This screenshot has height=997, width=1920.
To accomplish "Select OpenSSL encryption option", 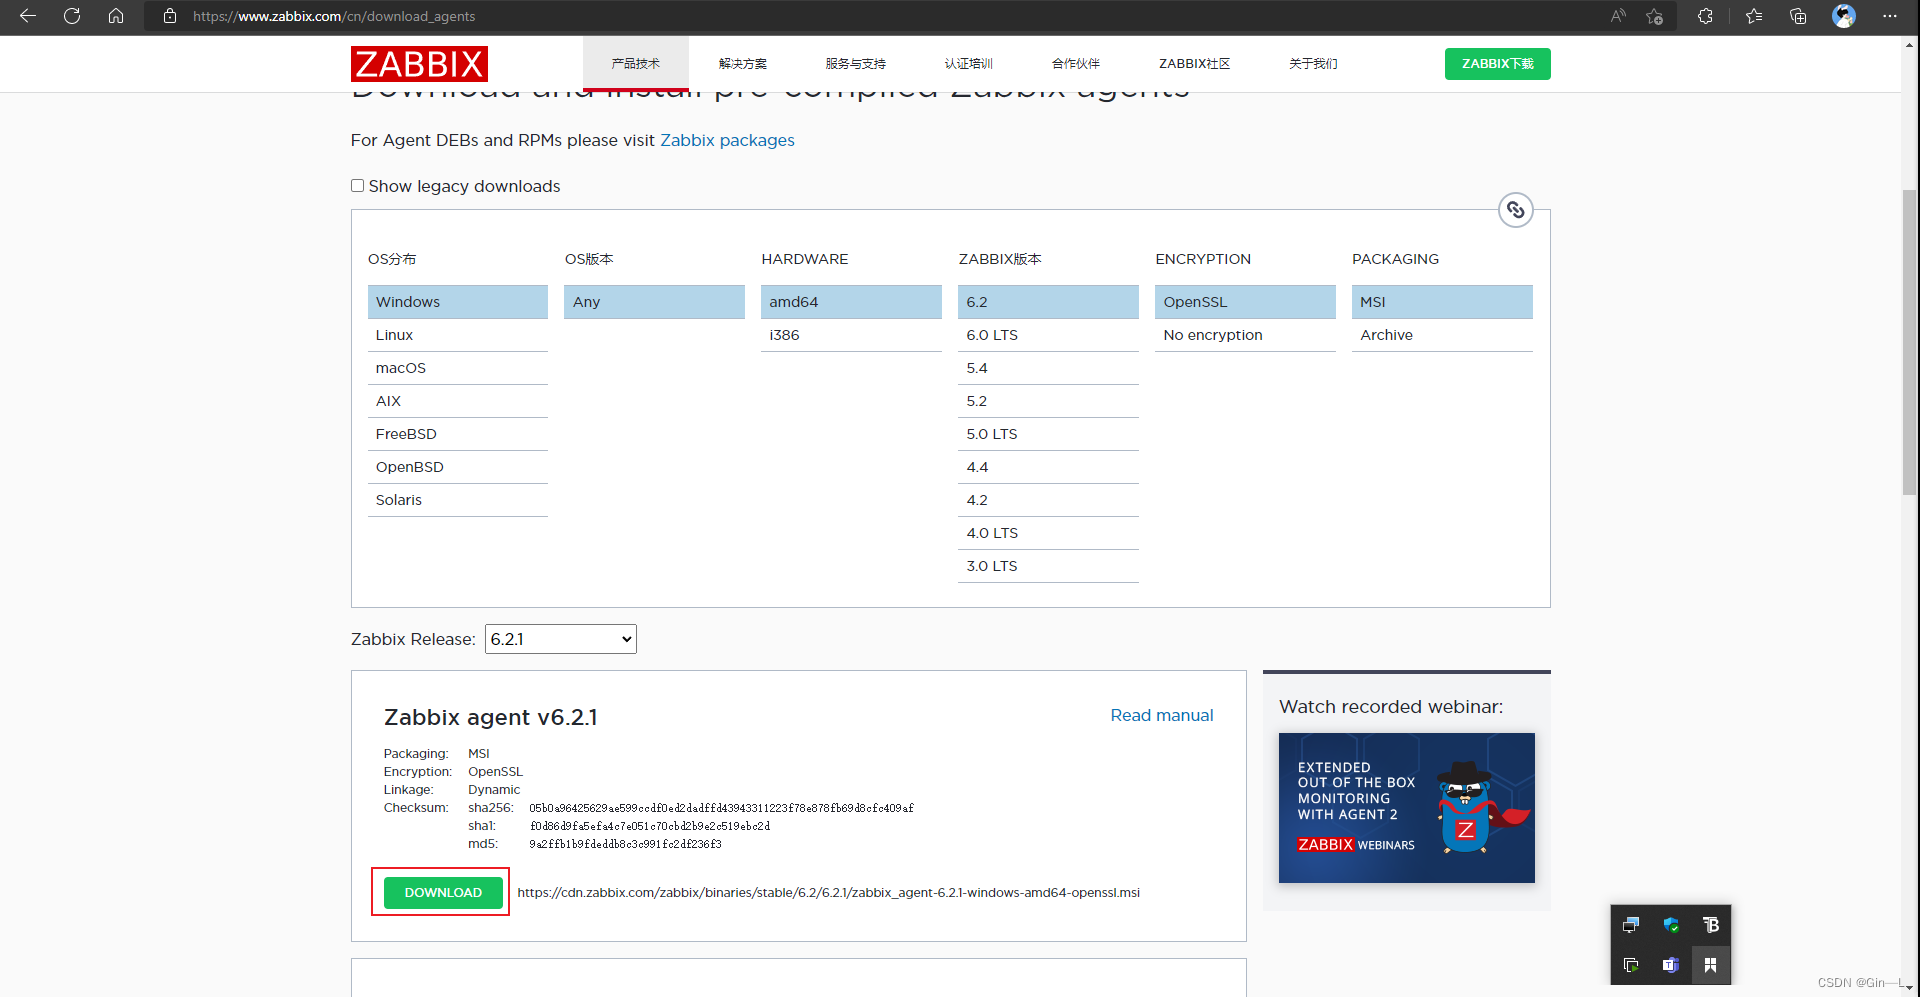I will pos(1246,302).
